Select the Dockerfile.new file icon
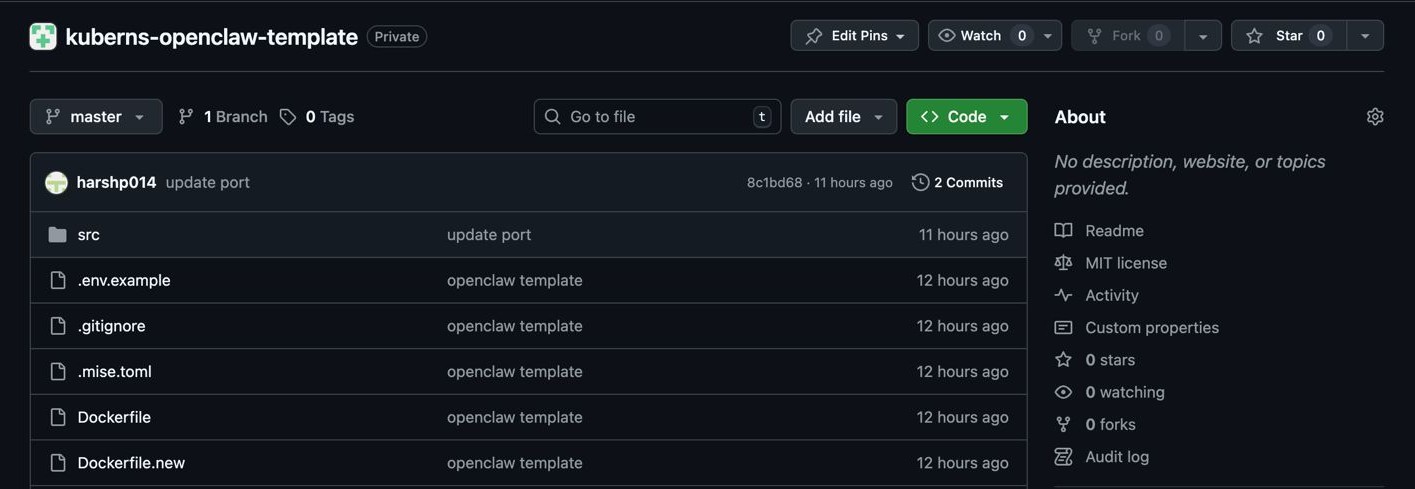 tap(58, 463)
